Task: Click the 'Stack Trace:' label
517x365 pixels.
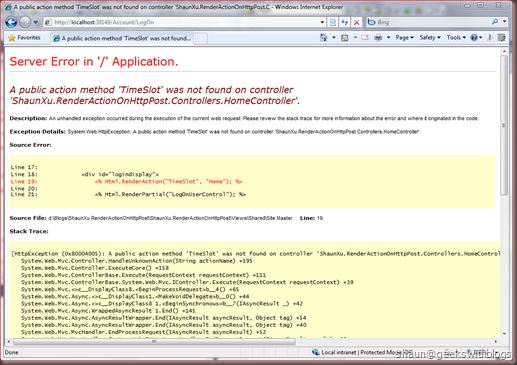Action: 29,231
